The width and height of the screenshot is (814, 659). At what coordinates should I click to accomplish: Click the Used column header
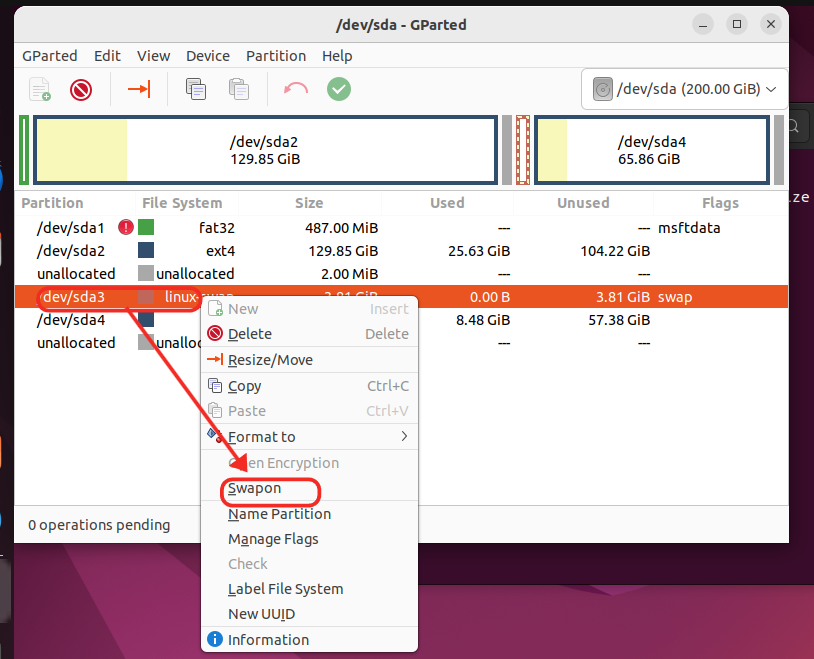click(447, 203)
